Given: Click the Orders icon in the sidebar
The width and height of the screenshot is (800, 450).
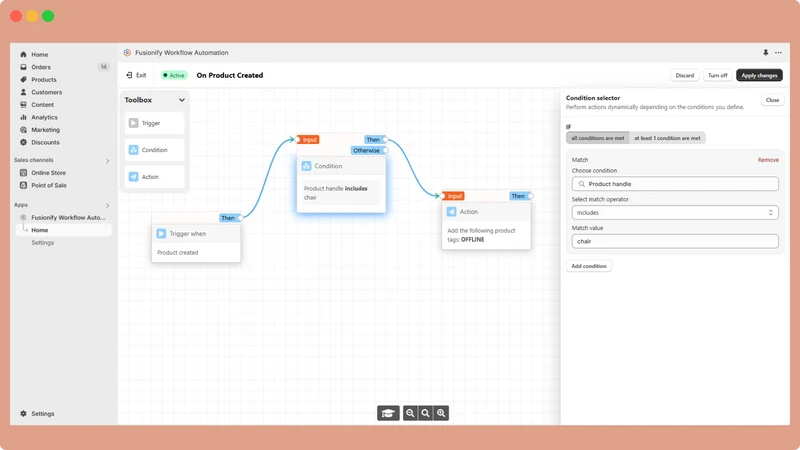Looking at the screenshot, I should tap(23, 67).
